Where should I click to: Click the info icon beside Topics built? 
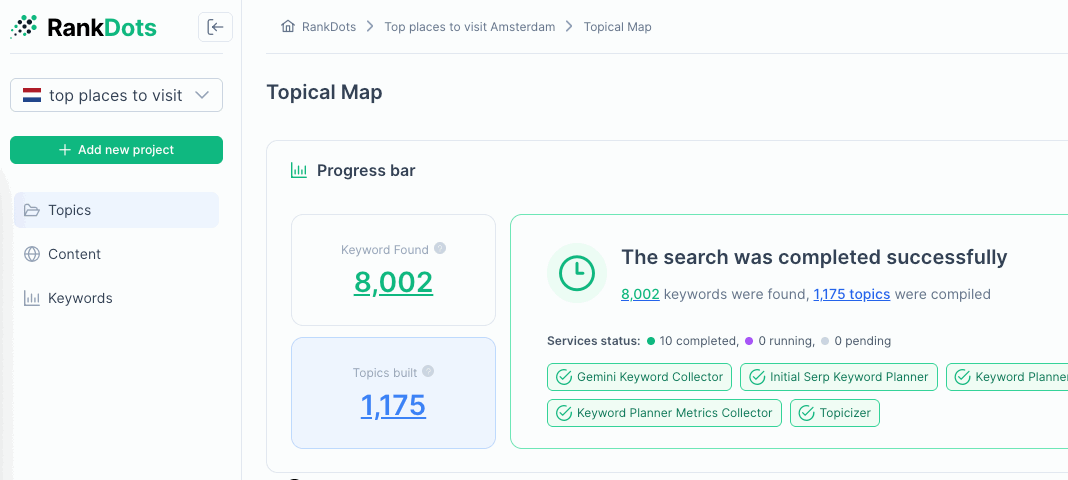(x=428, y=372)
